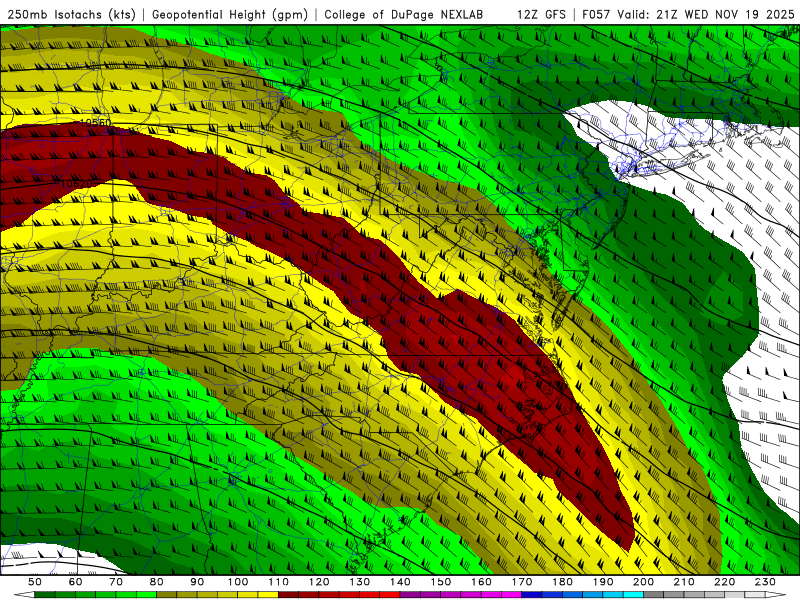Select the olive swatch right of 80
This screenshot has height=600, width=800.
click(166, 595)
